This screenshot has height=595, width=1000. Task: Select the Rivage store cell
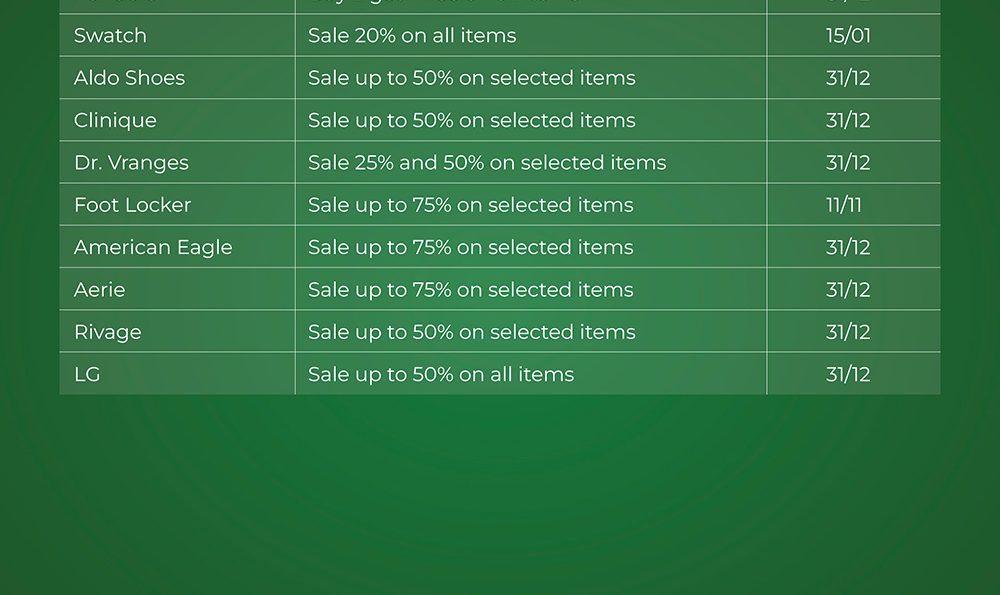point(108,332)
